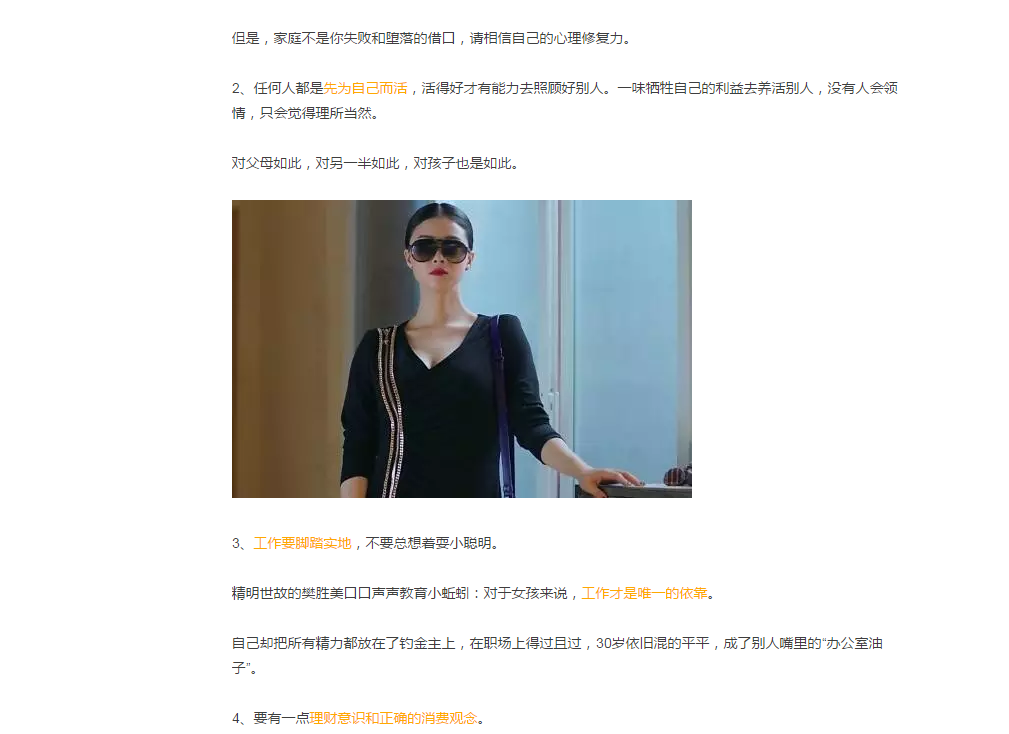Screen dimensions: 1009x734
Task: Click the phrase 对于女孩来说
Action: [x=525, y=593]
